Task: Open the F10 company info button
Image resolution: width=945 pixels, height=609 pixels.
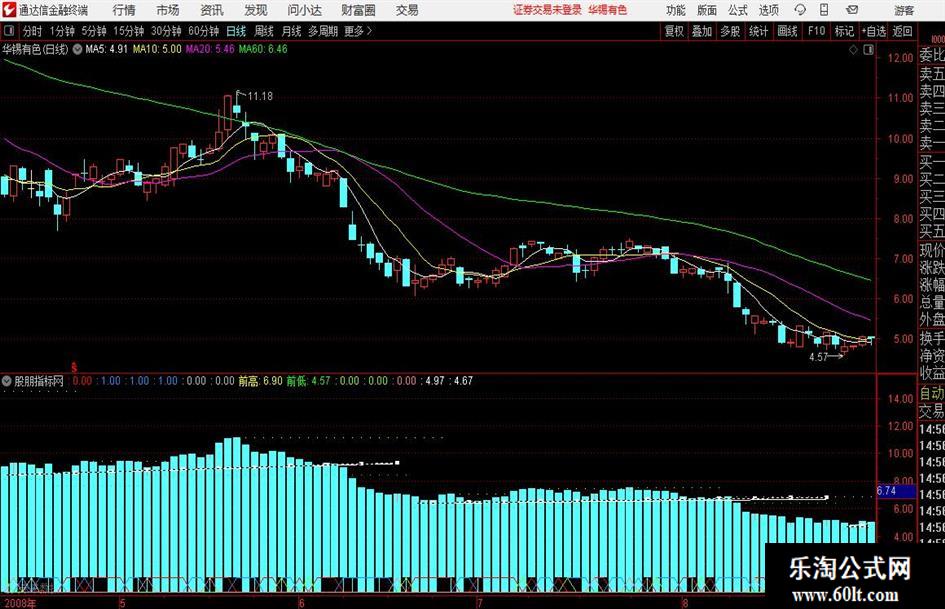Action: [x=817, y=31]
